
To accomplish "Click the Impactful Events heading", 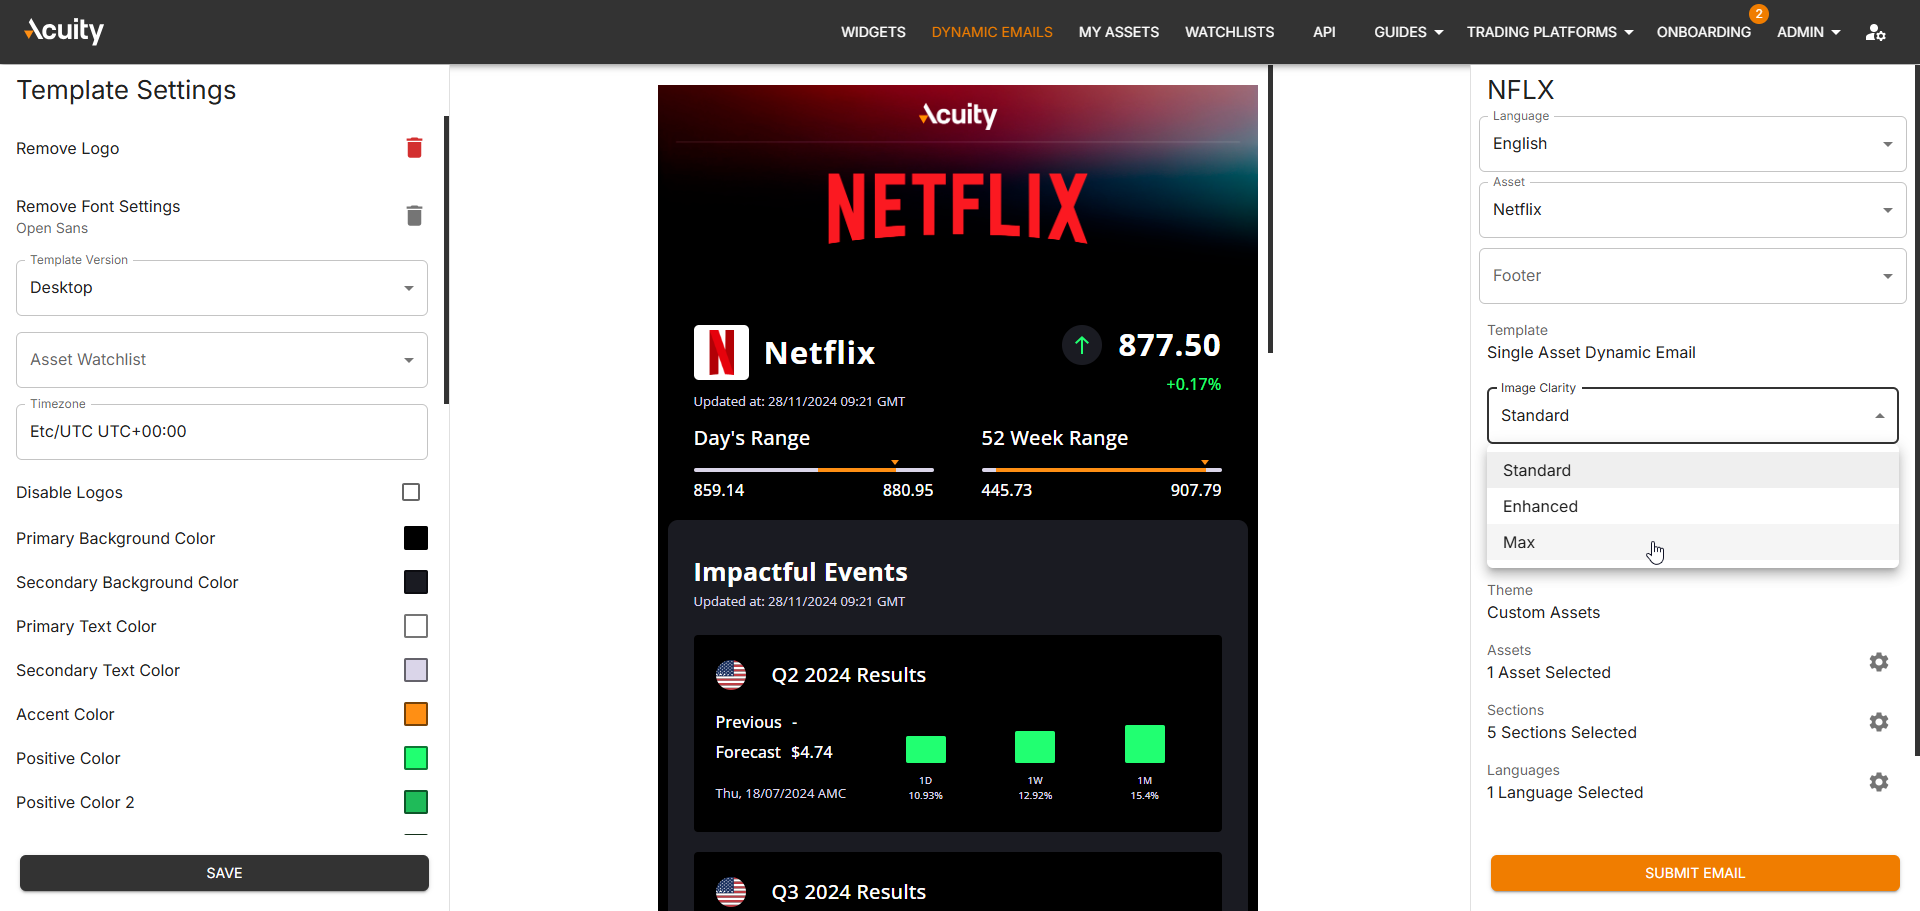I will coord(801,572).
